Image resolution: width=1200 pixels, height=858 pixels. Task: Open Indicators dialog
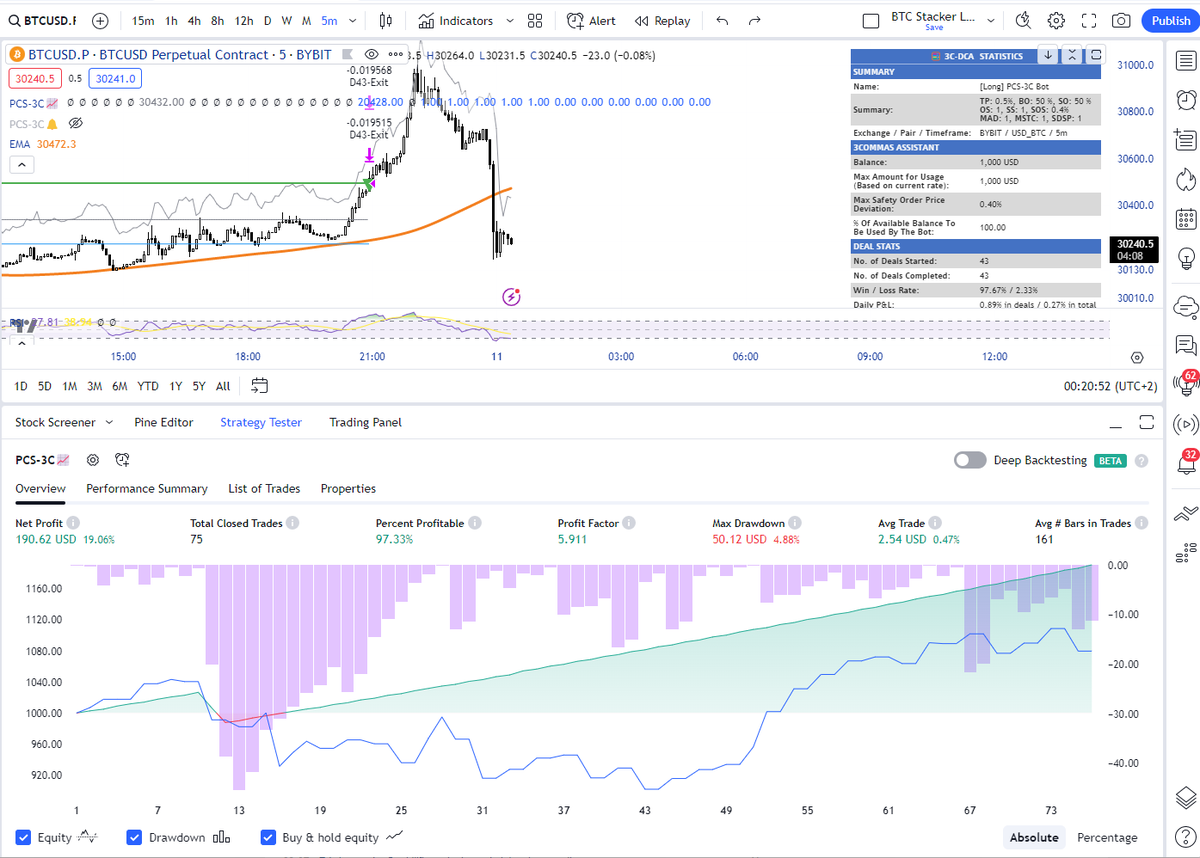point(456,20)
